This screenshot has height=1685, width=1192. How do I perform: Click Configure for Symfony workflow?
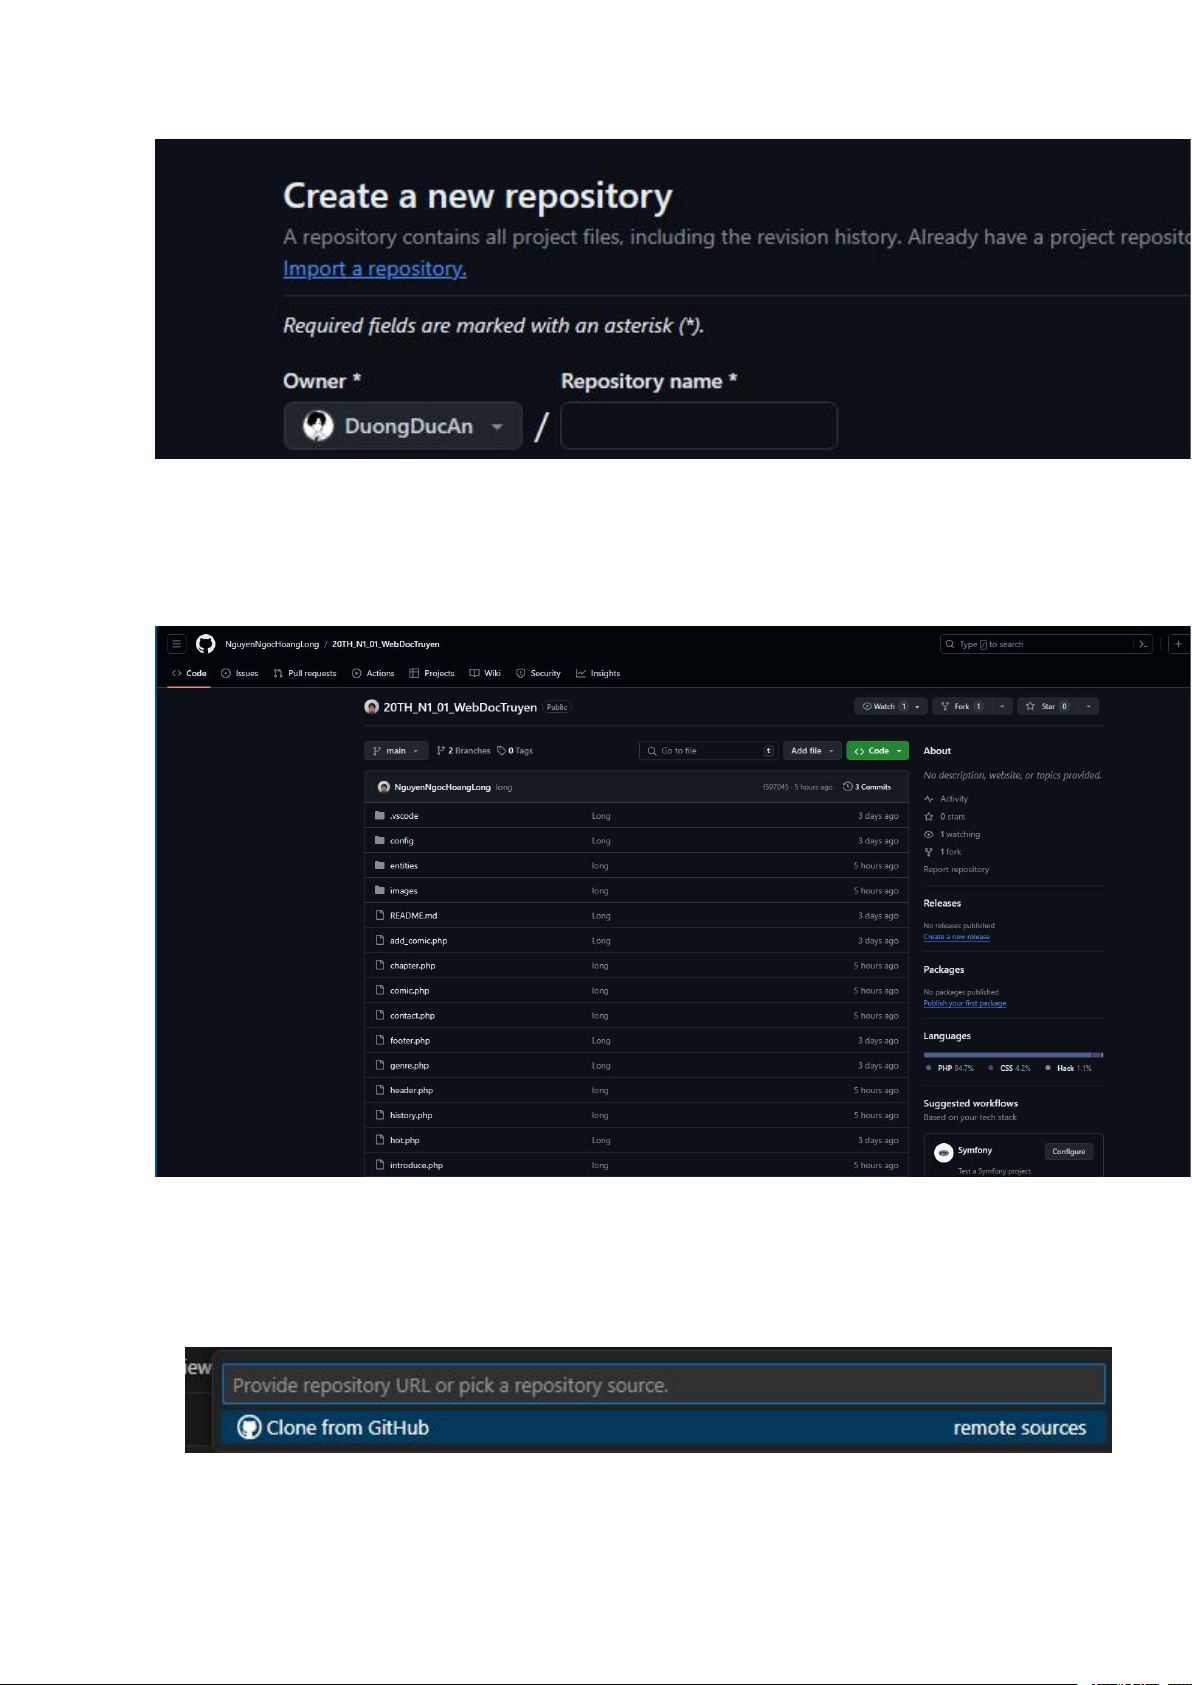(x=1069, y=1152)
